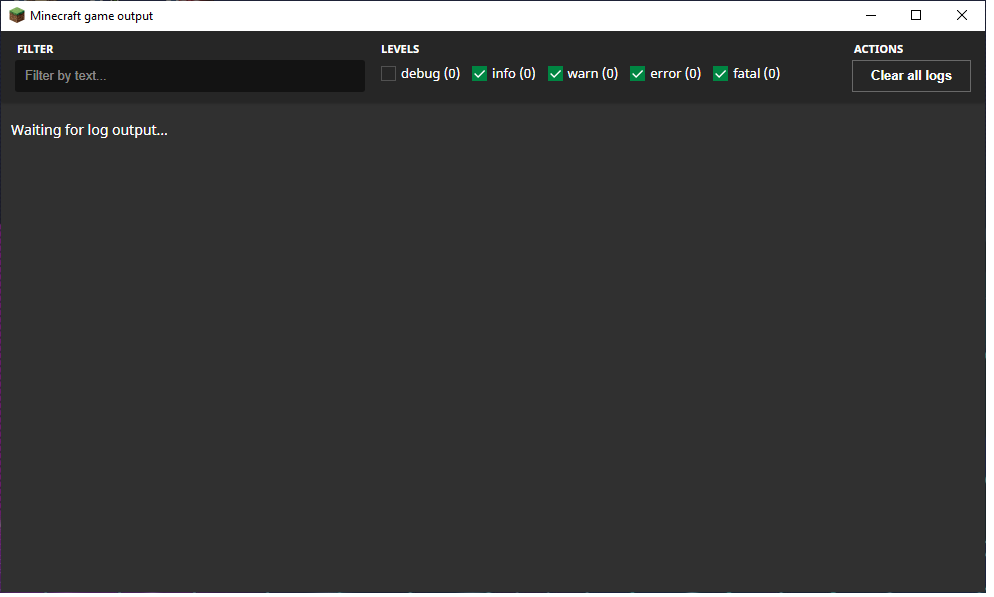Screen dimensions: 994x597
Task: Click the FILTER section heading
Action: pyautogui.click(x=36, y=49)
